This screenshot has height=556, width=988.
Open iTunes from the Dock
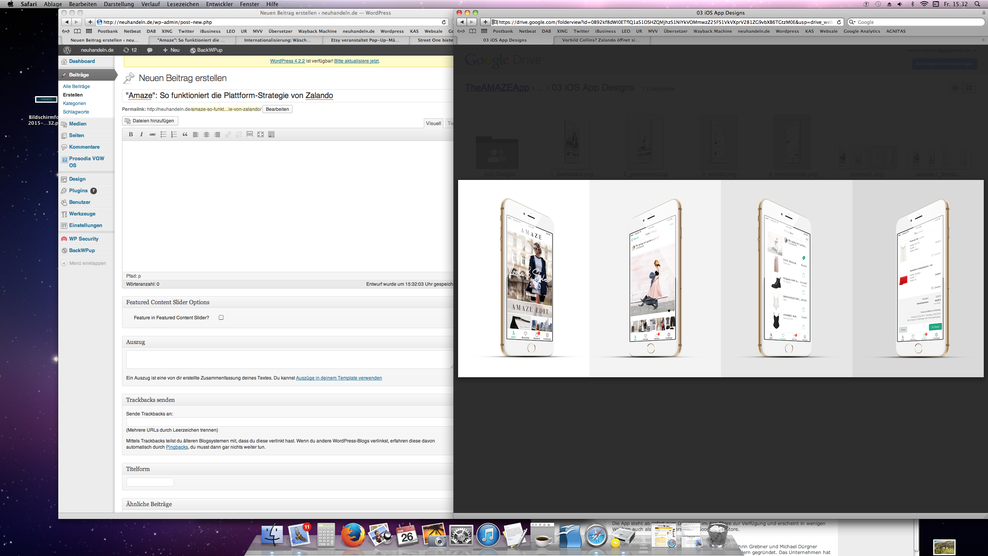pos(488,535)
